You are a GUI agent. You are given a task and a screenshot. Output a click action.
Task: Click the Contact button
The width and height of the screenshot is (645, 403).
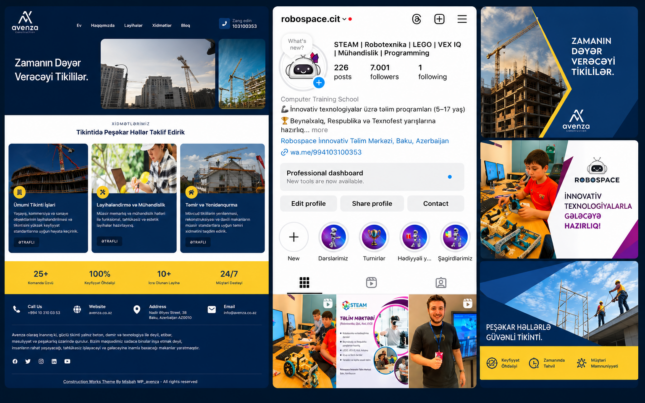click(x=436, y=204)
